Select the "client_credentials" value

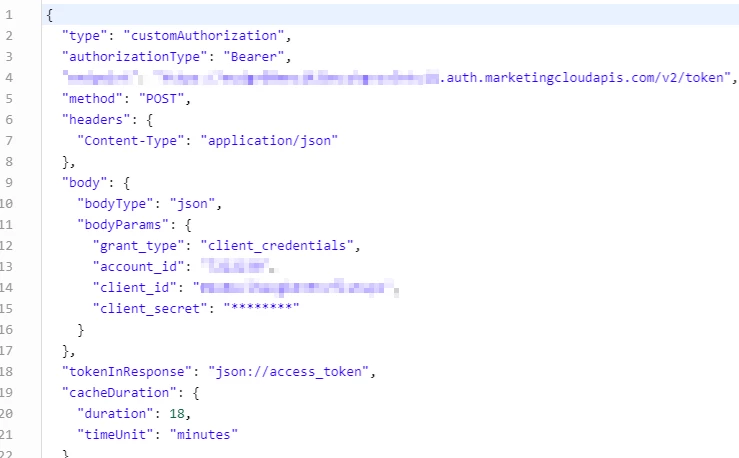coord(277,245)
